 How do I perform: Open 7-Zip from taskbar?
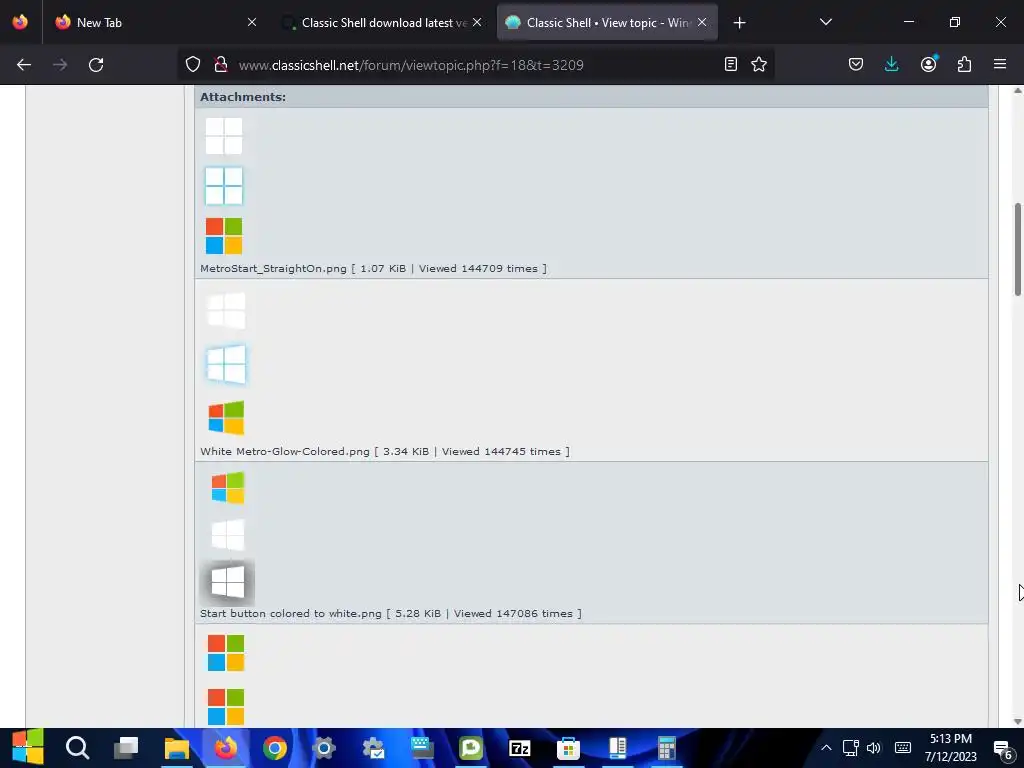point(520,748)
